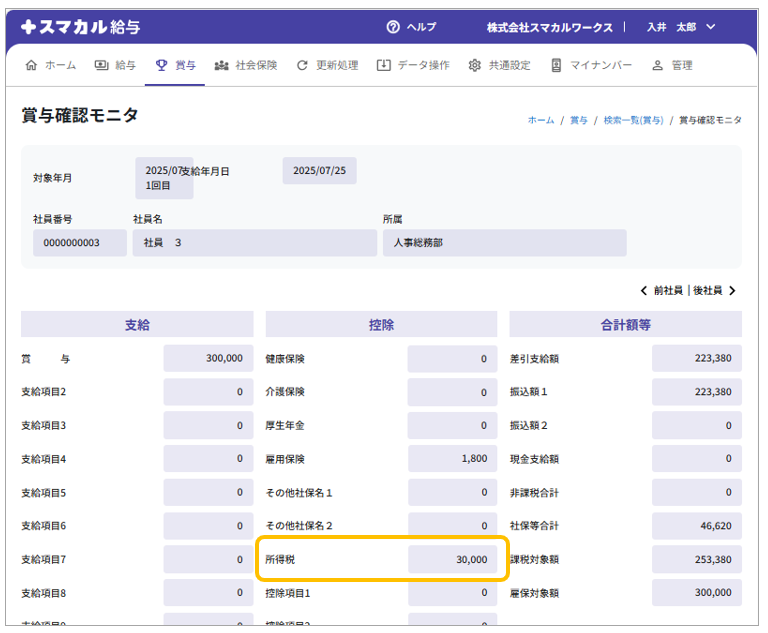The image size is (768, 633).
Task: Open 検索一覧(賞与) breadcrumb link
Action: tap(633, 120)
